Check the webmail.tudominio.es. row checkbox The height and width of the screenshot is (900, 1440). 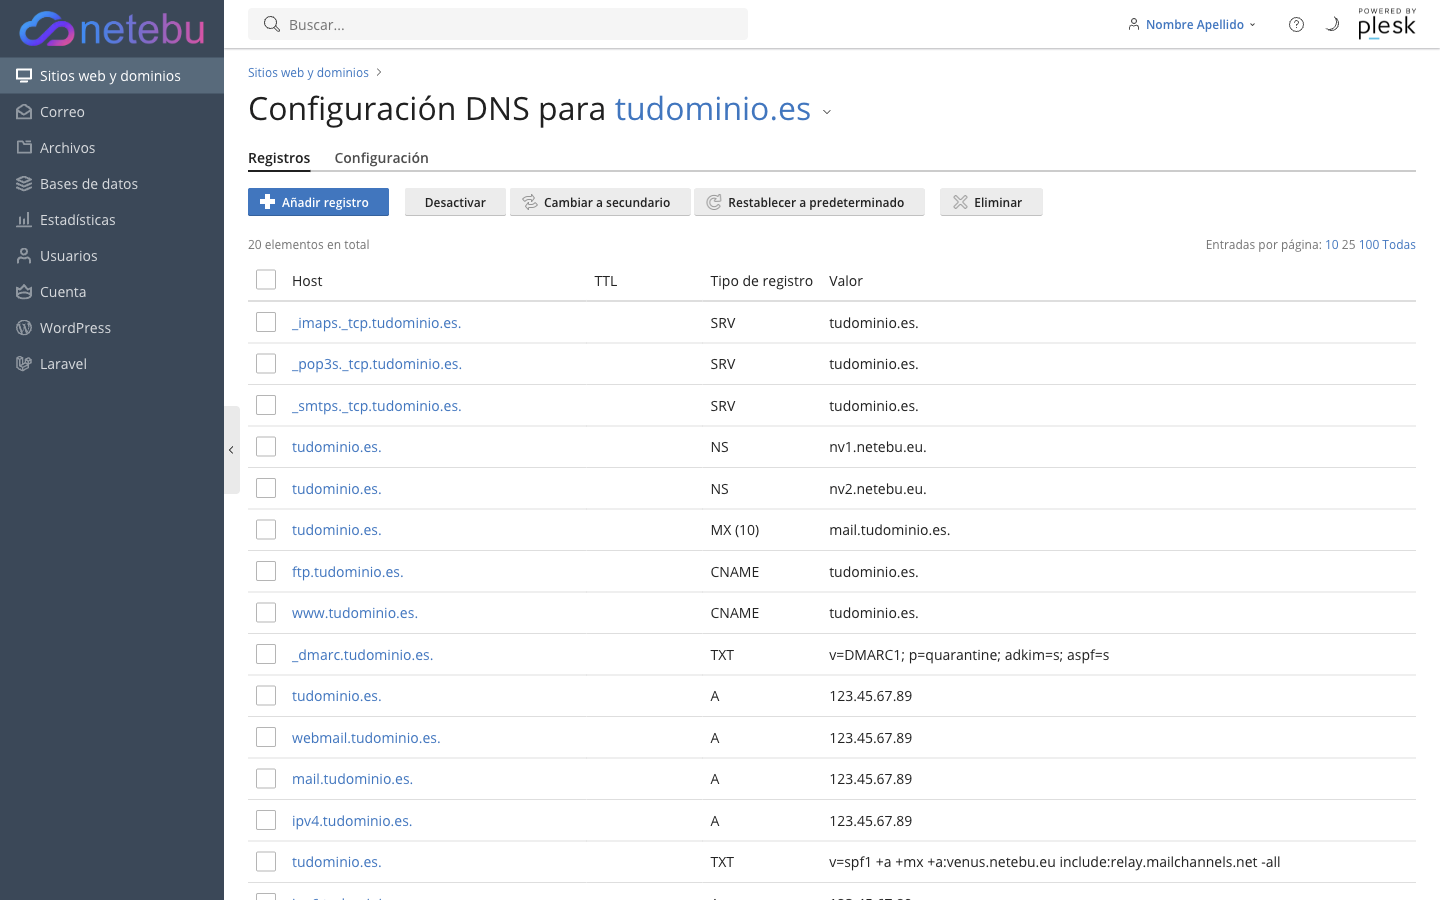click(x=266, y=737)
